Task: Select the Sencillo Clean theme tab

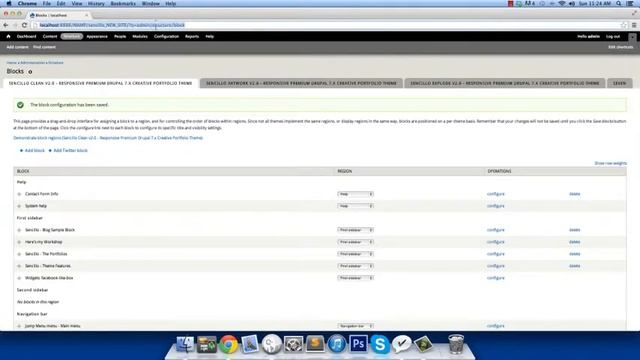Action: [100, 83]
